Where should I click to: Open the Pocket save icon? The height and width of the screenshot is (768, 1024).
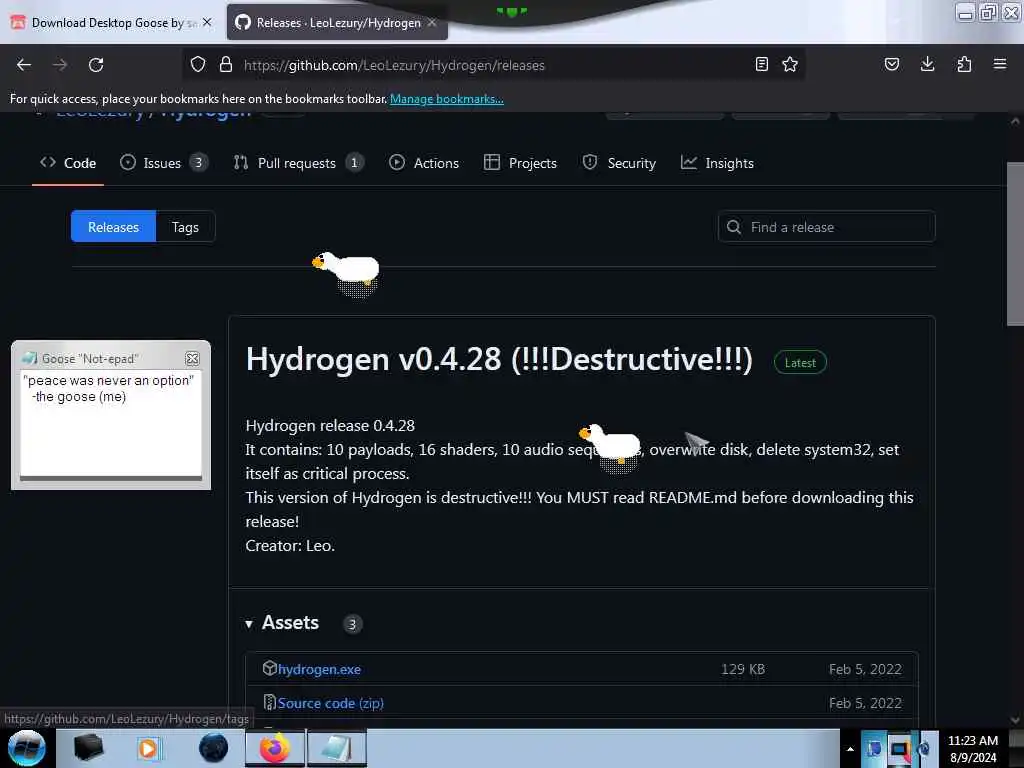[892, 64]
